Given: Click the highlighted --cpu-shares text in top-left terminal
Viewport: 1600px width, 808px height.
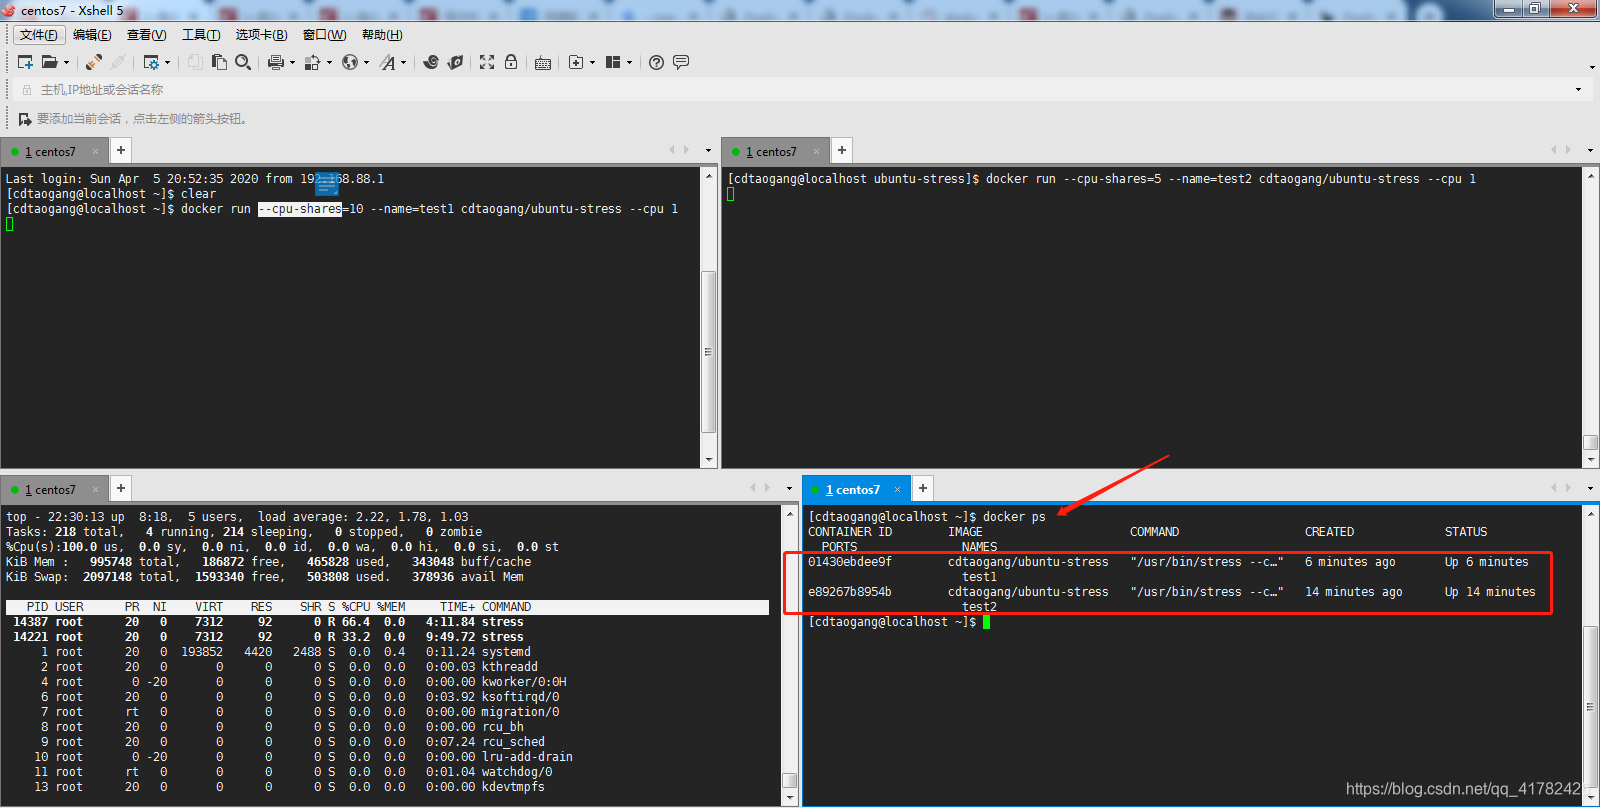Looking at the screenshot, I should (x=300, y=209).
